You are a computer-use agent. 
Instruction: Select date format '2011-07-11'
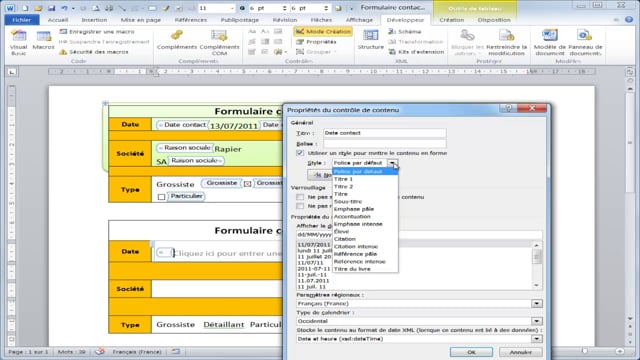click(x=314, y=269)
